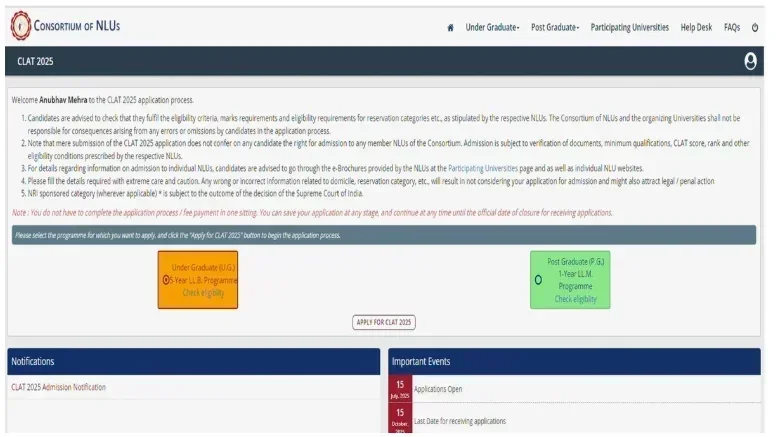Select Post Graduate 1-Year LL.M. radio button
This screenshot has width=777, height=437.
coord(539,280)
